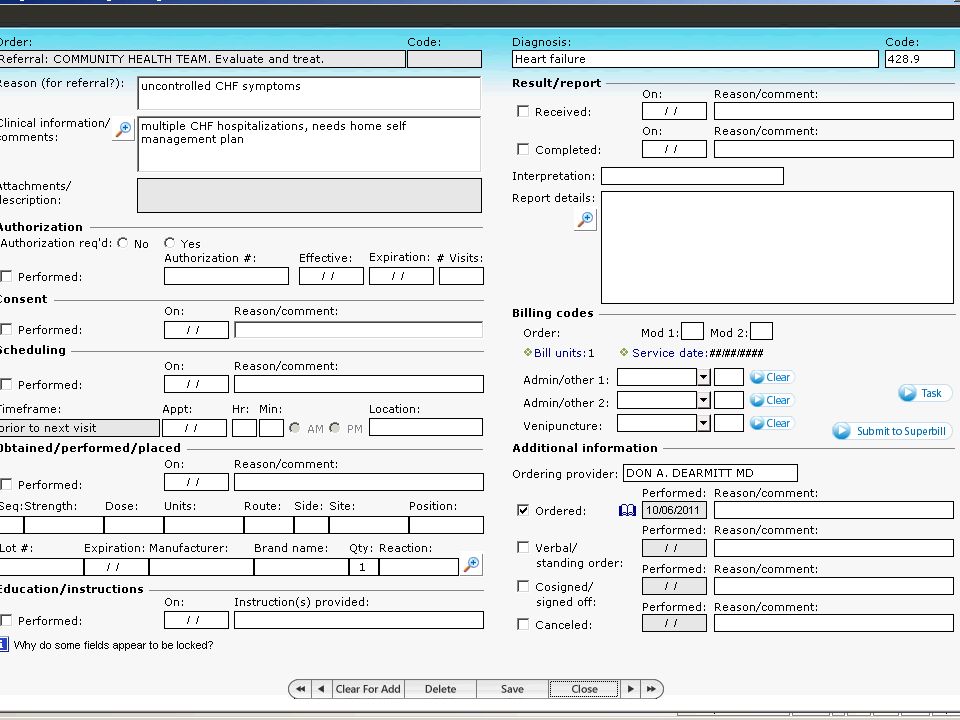The width and height of the screenshot is (960, 720).
Task: Click the diagnosis Code field 428.9
Action: [x=920, y=59]
